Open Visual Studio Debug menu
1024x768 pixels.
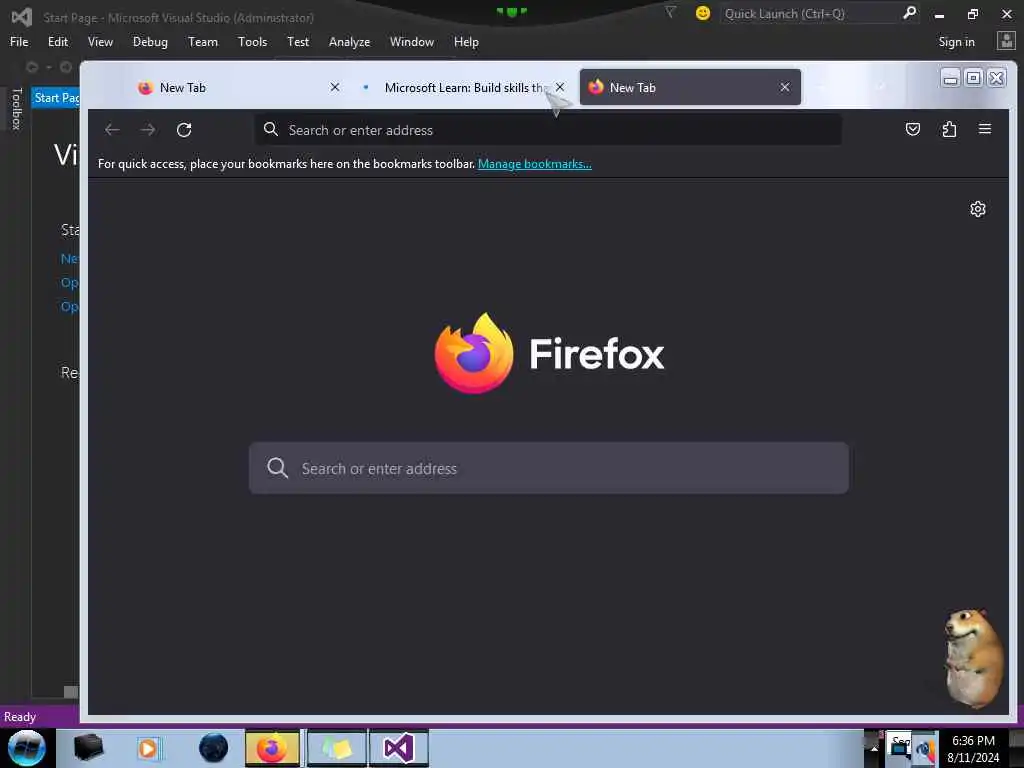(x=150, y=42)
